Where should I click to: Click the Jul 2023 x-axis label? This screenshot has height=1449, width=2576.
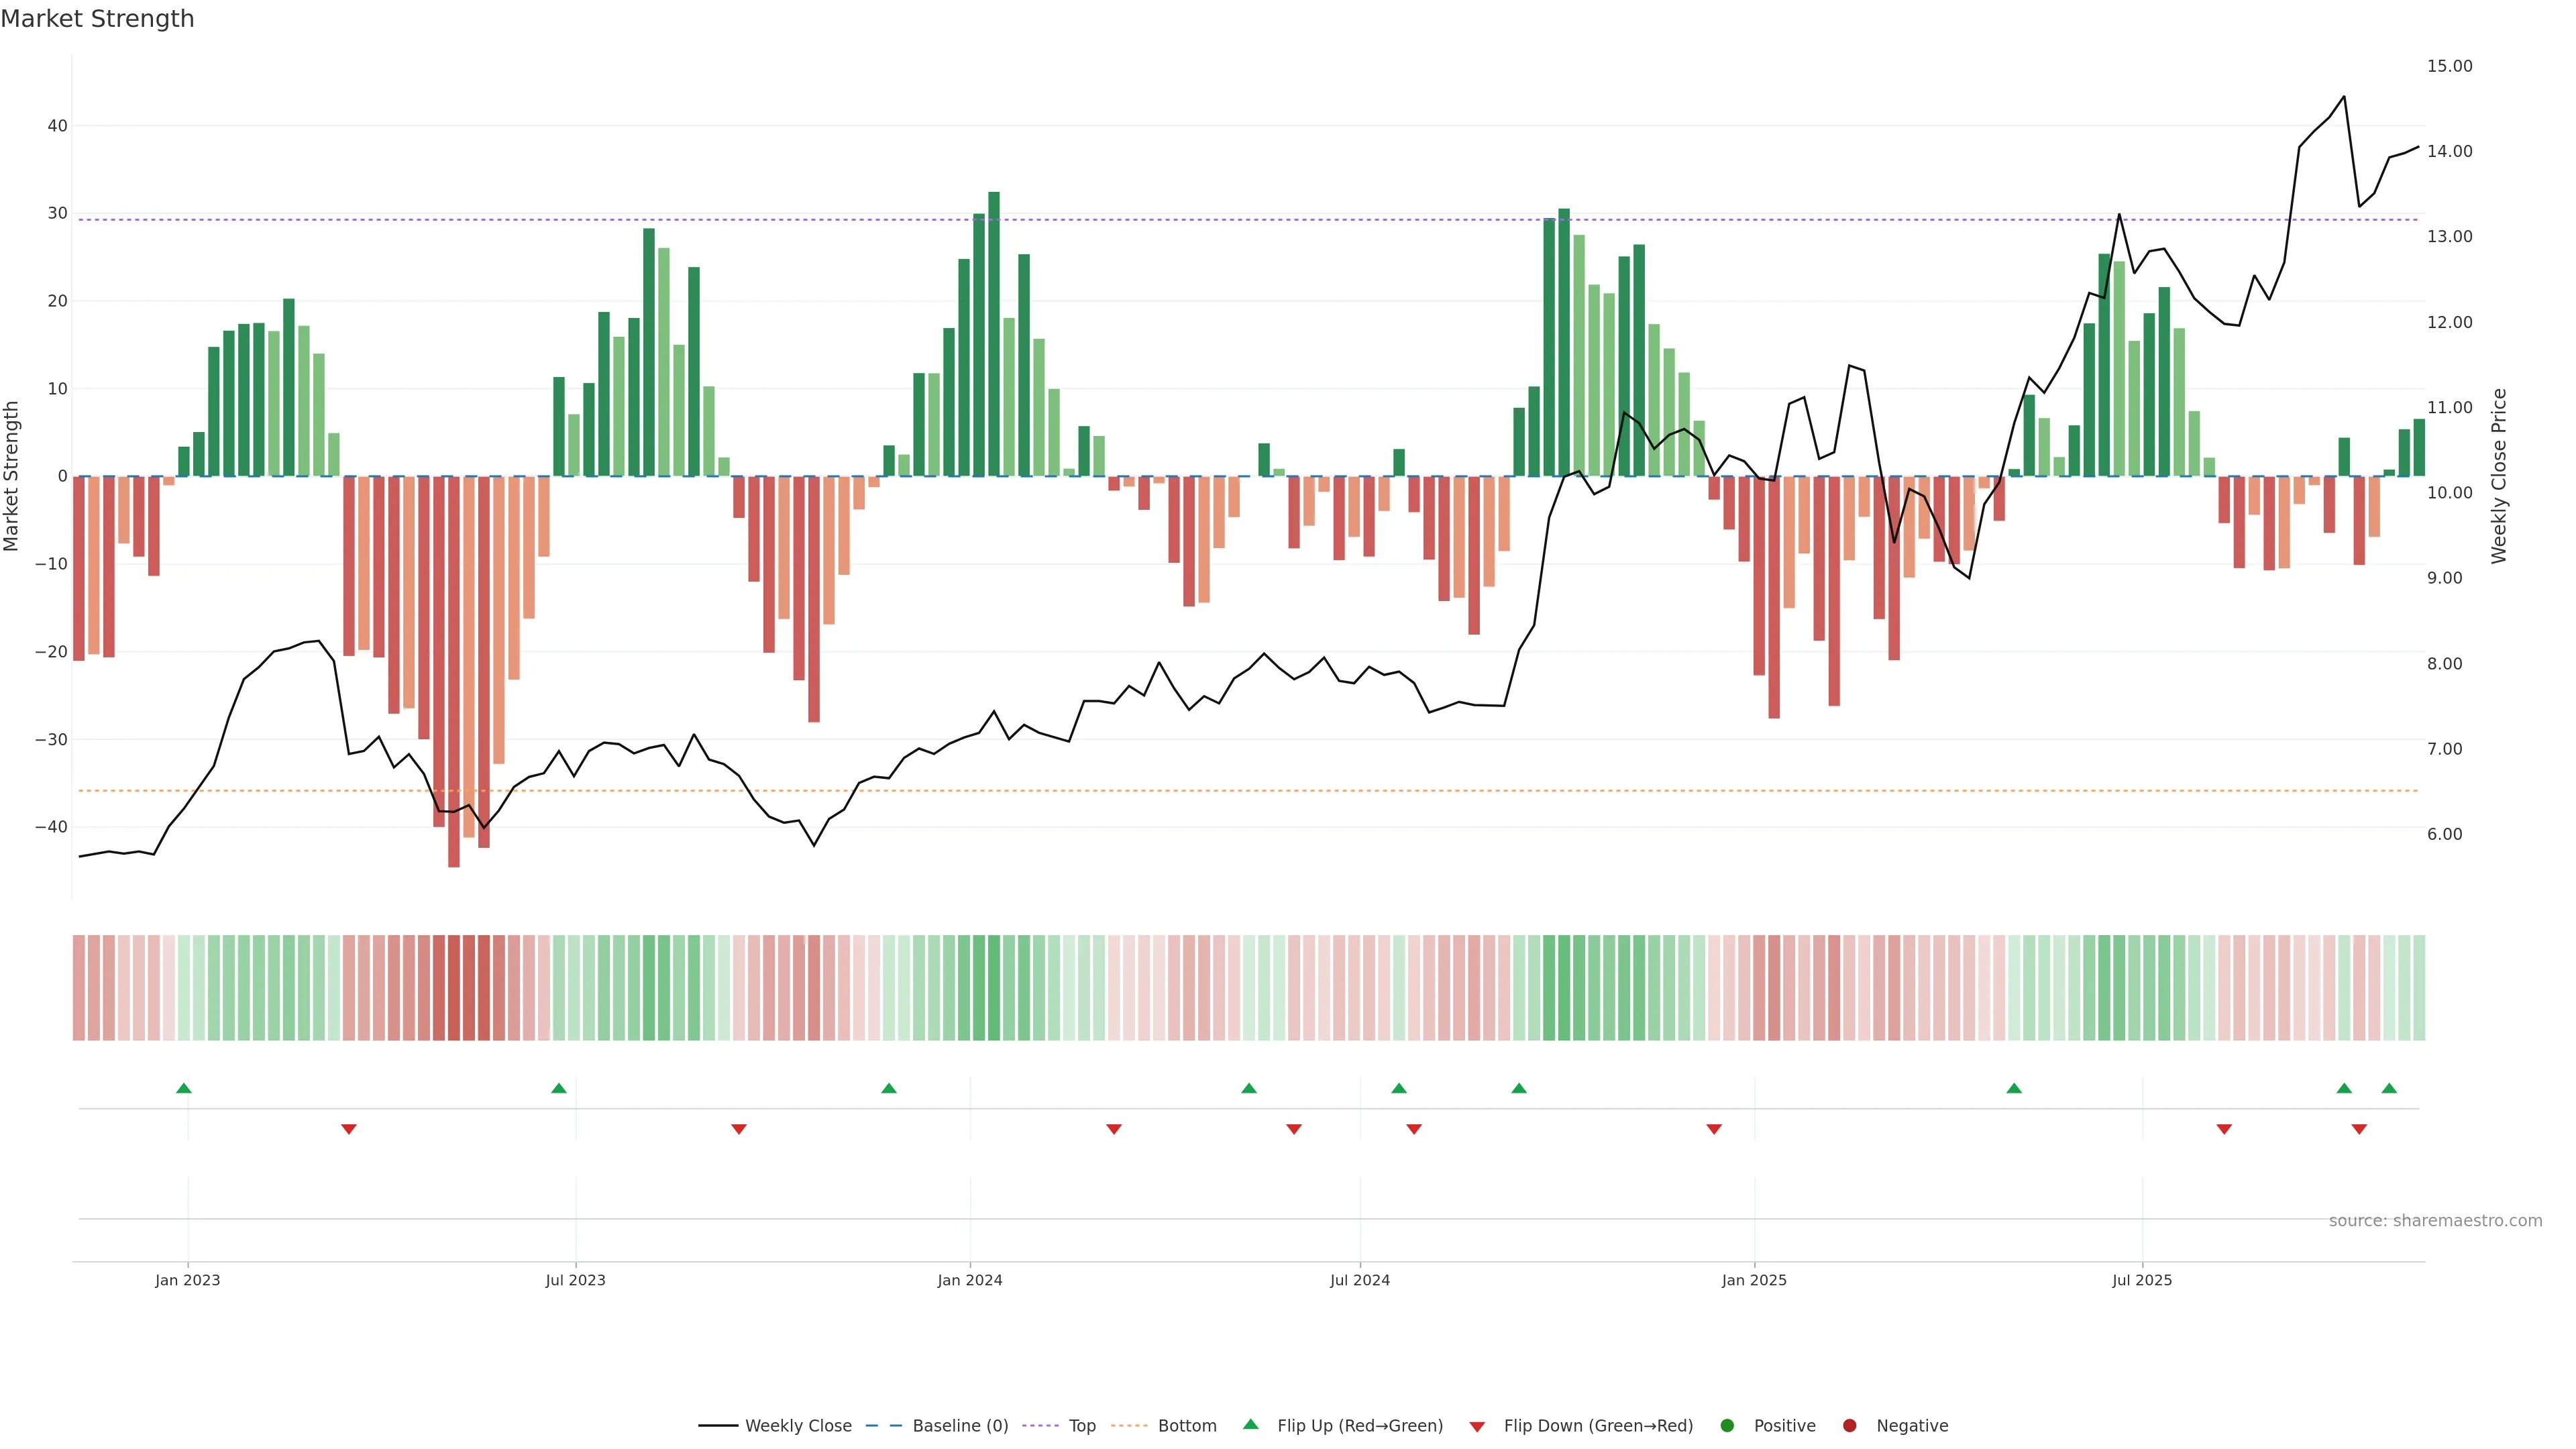576,1280
